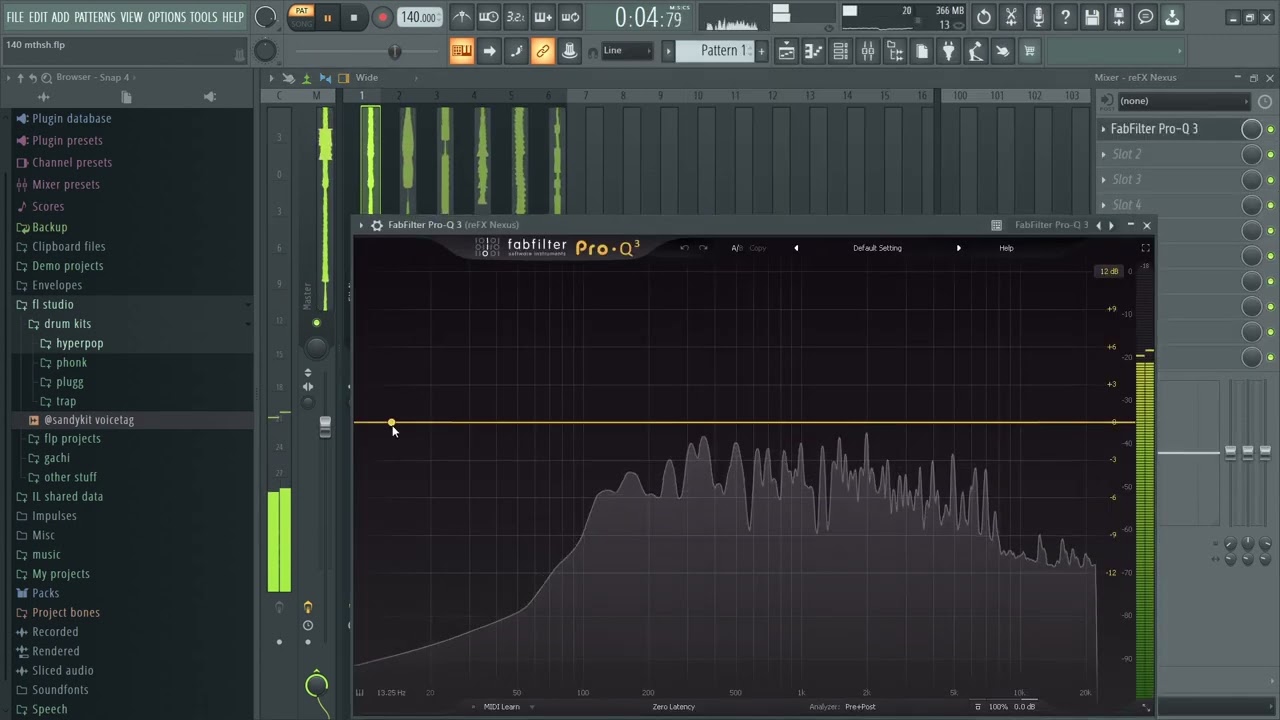Click the FabFilter Pro-Q 3 mixer slot
Image resolution: width=1280 pixels, height=720 pixels.
point(1154,128)
